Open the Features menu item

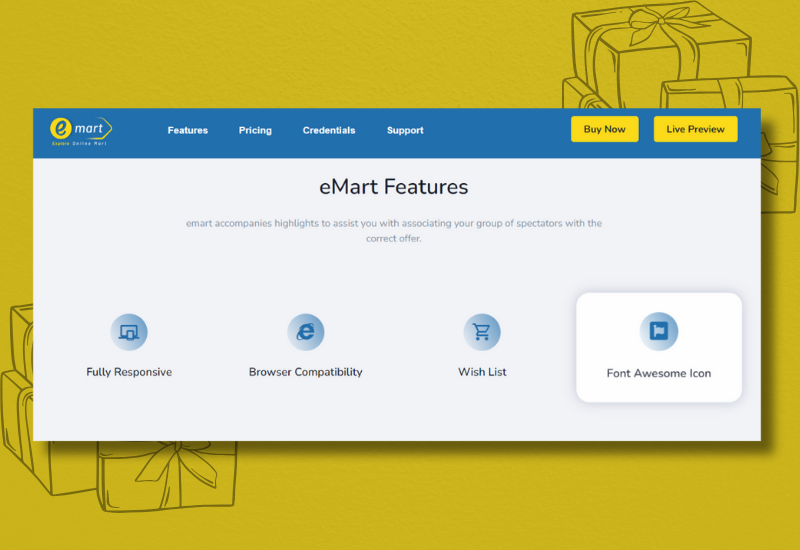[188, 130]
